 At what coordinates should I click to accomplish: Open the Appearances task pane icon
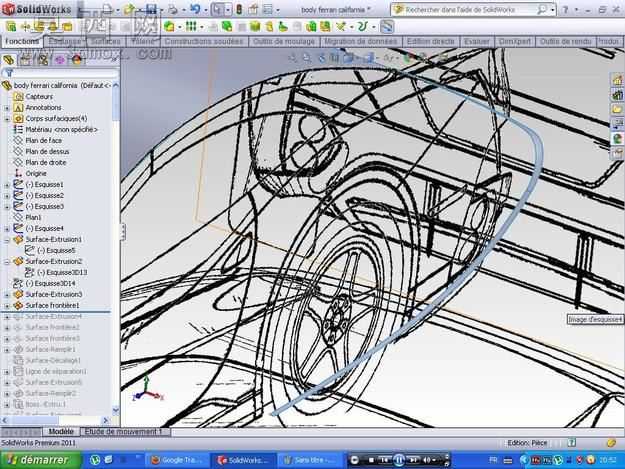point(618,138)
